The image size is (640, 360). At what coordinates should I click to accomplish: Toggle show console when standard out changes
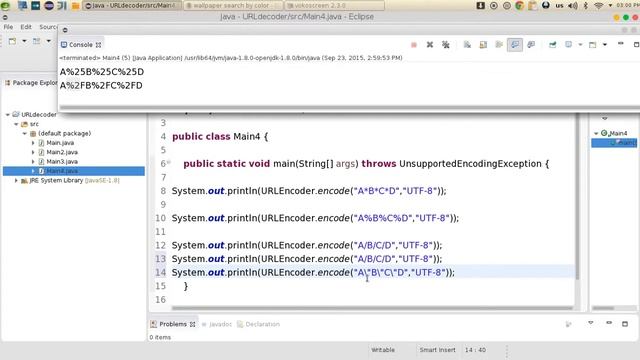515,45
